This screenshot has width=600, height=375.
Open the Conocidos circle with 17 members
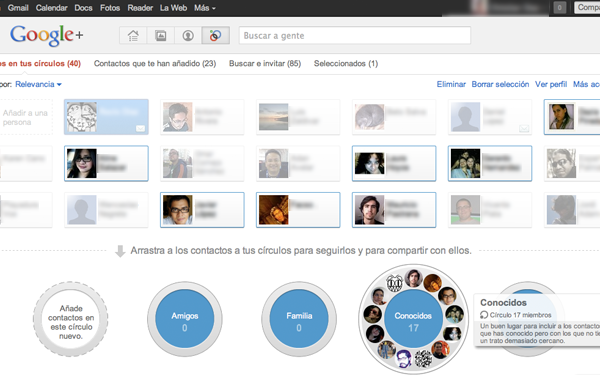click(x=413, y=319)
